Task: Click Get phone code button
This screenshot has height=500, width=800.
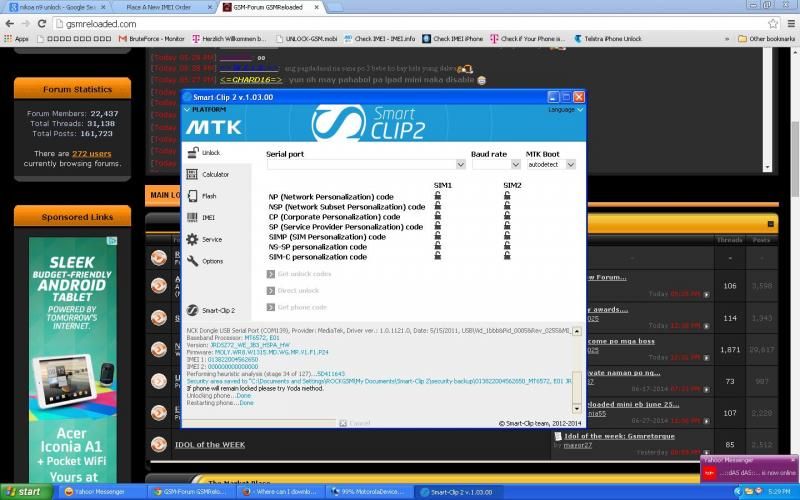Action: pos(297,307)
